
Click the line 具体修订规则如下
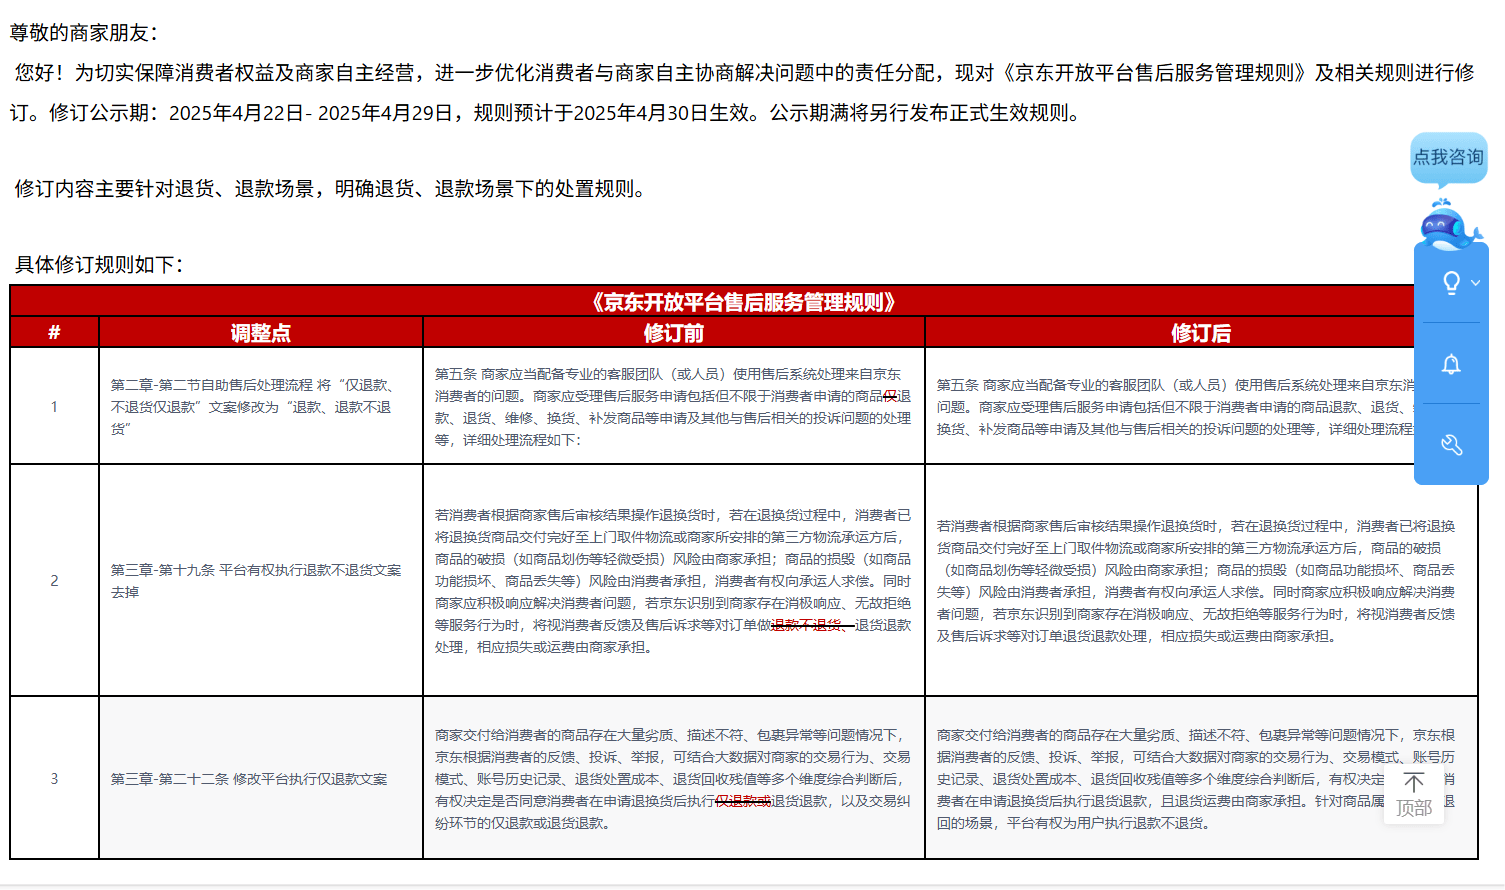[x=99, y=265]
